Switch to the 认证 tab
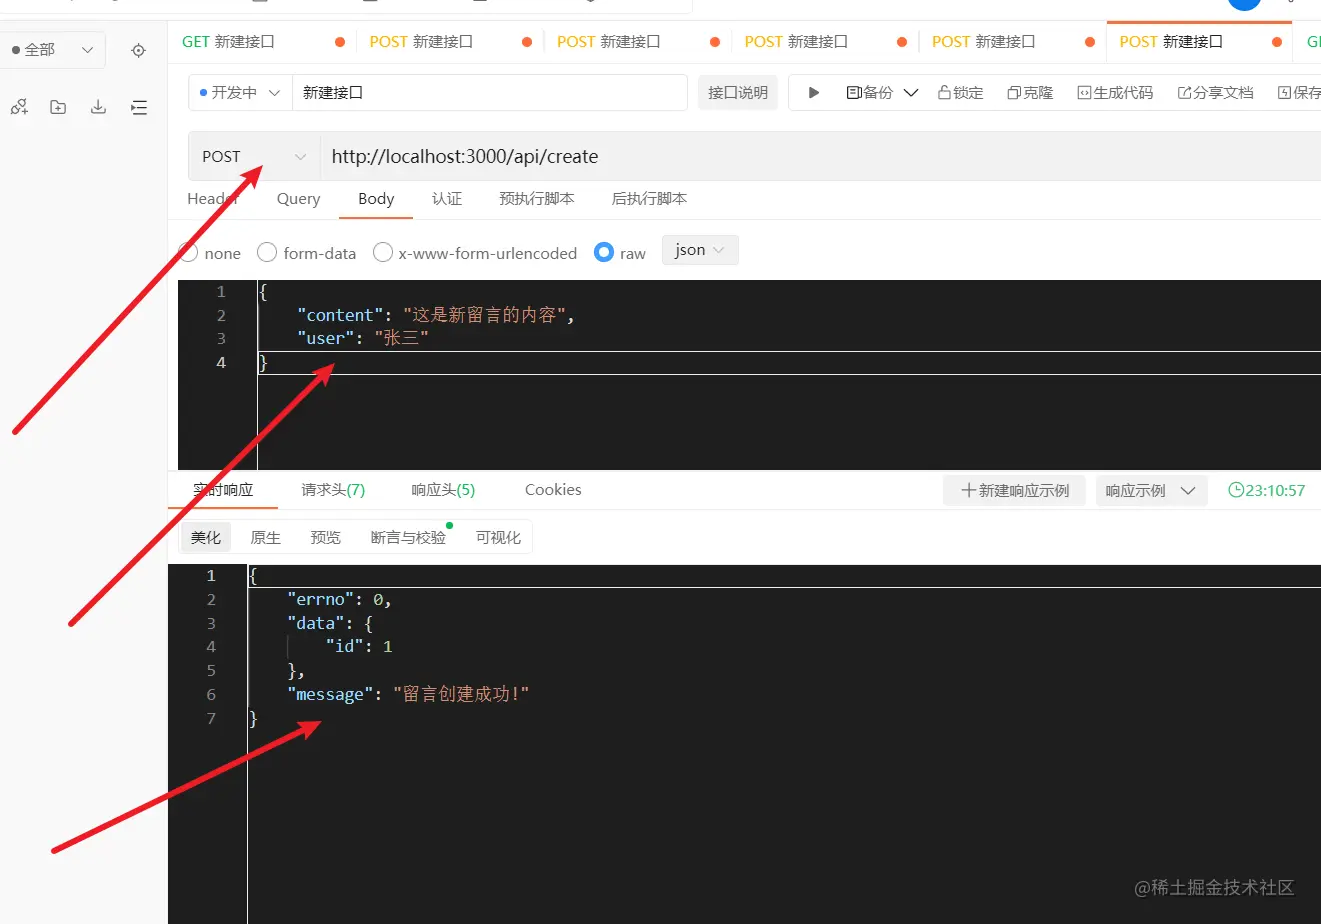 click(x=447, y=198)
